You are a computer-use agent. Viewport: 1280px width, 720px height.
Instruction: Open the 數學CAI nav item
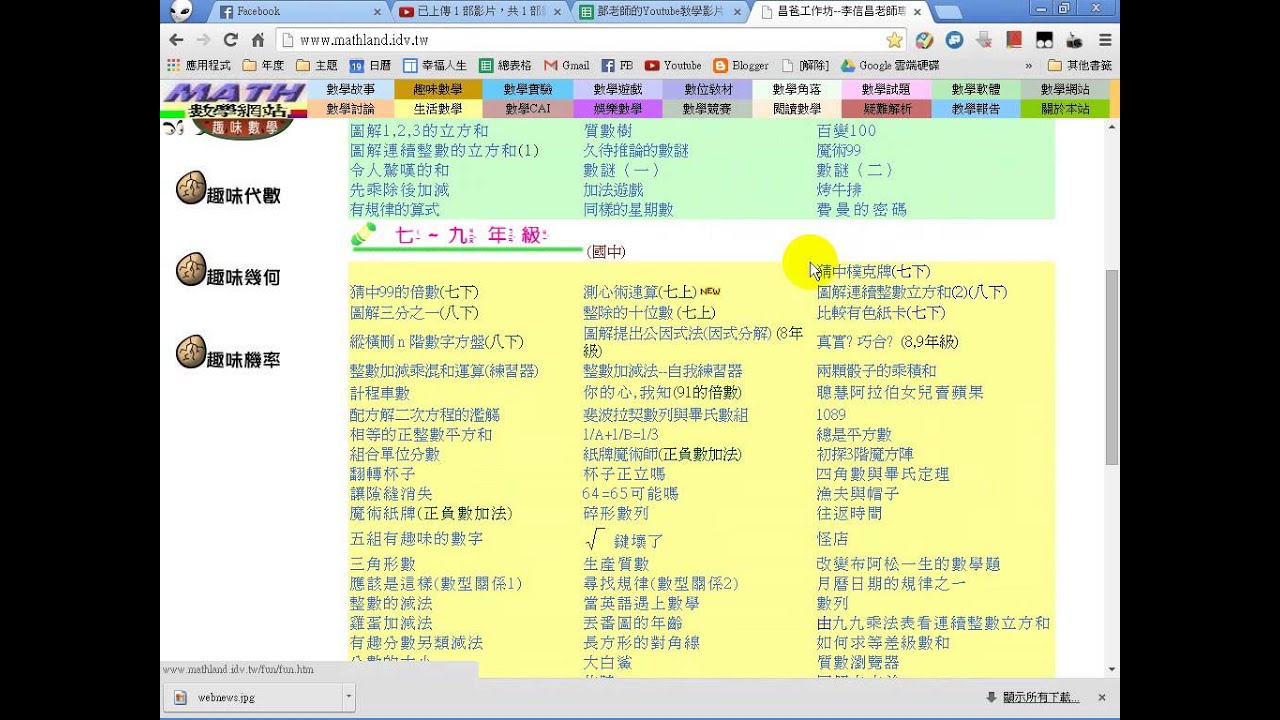[528, 108]
